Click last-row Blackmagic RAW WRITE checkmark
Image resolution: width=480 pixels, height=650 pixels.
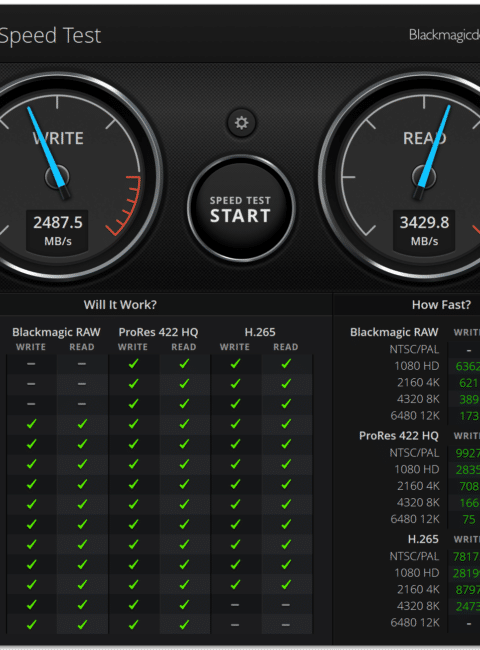(x=31, y=624)
